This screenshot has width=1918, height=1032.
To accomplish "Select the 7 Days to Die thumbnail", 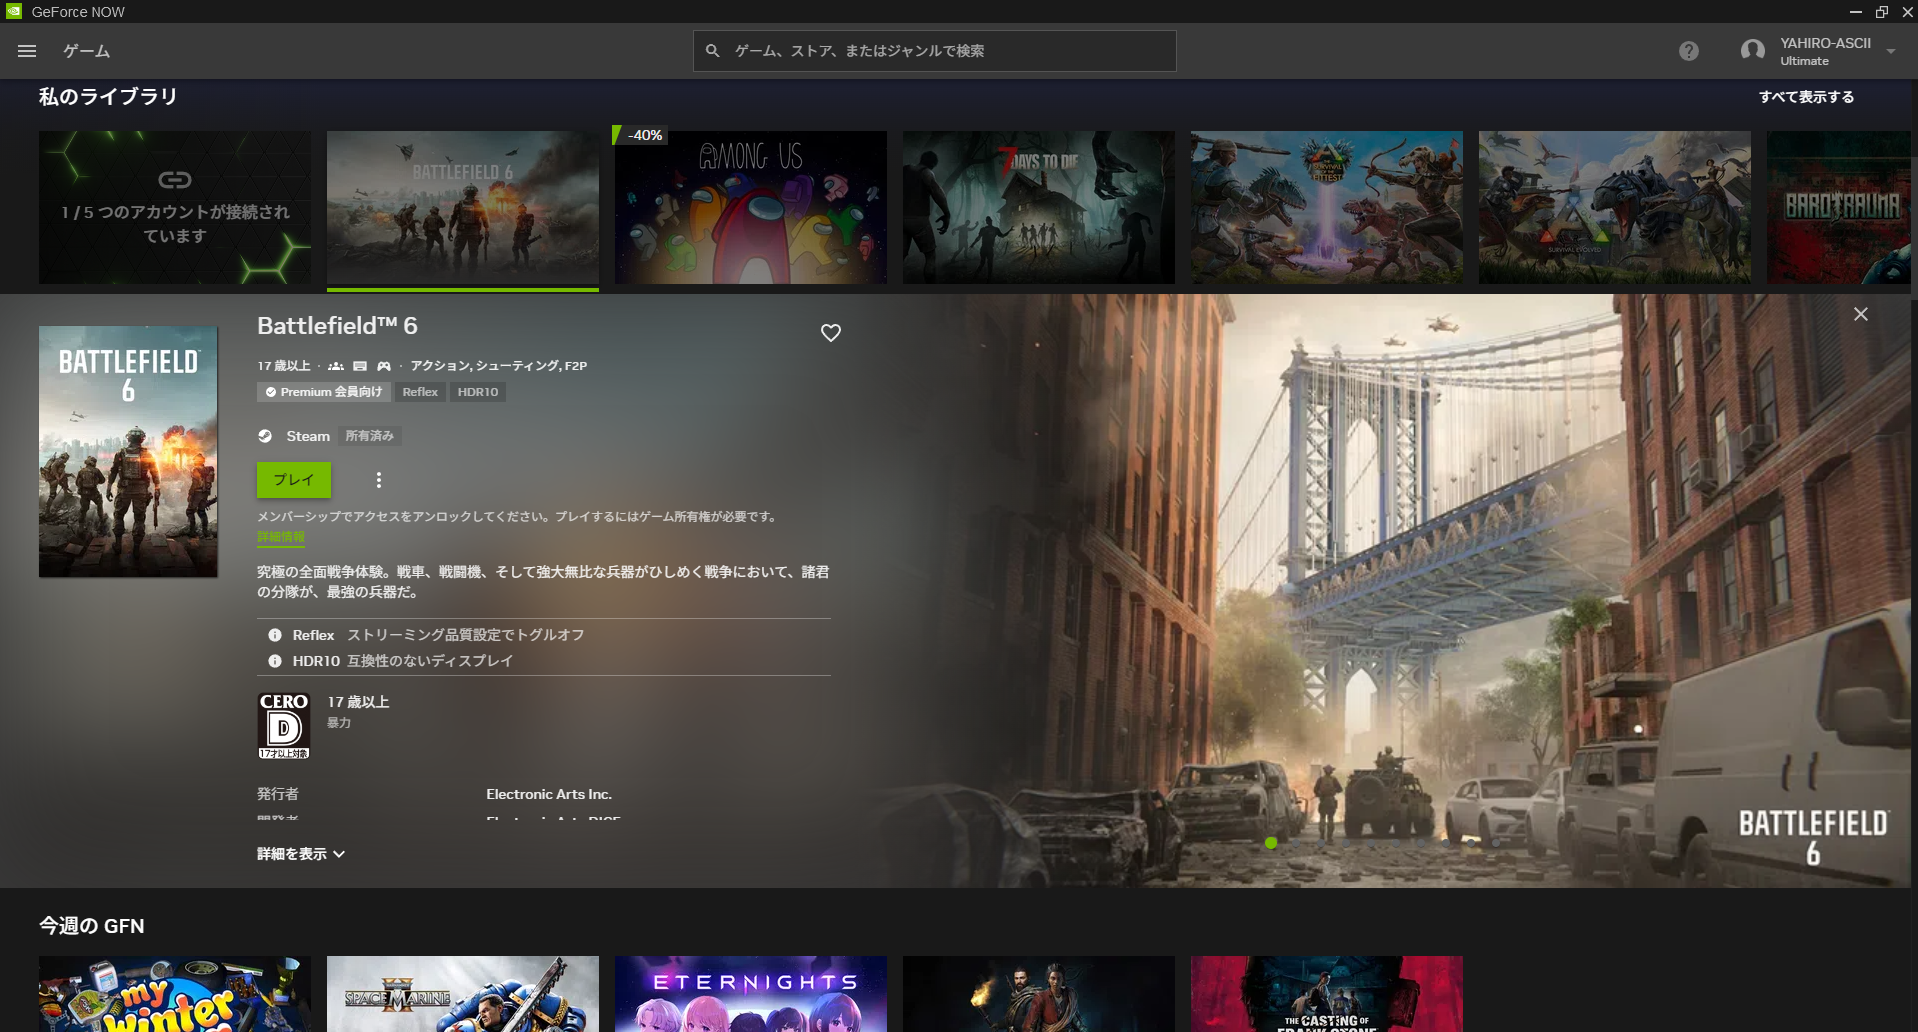I will pyautogui.click(x=1039, y=207).
